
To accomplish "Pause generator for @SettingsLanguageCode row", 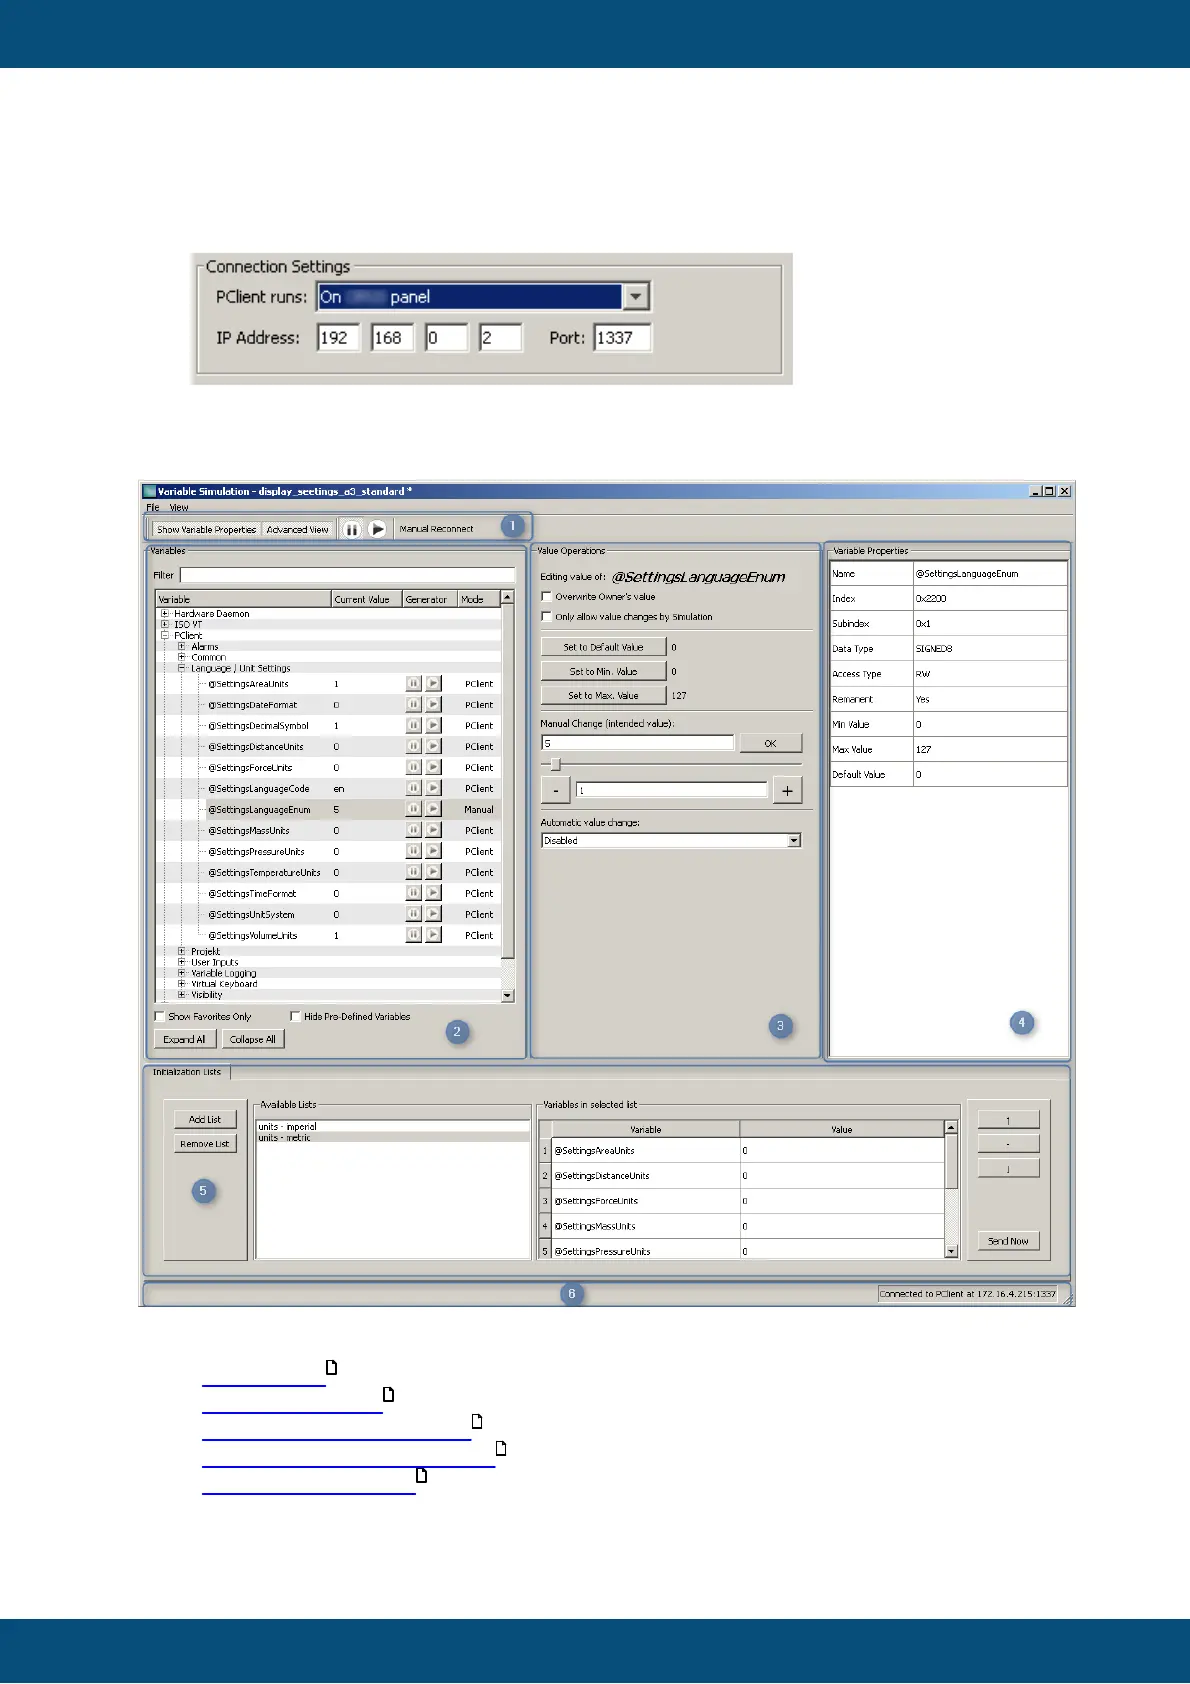I will (413, 789).
